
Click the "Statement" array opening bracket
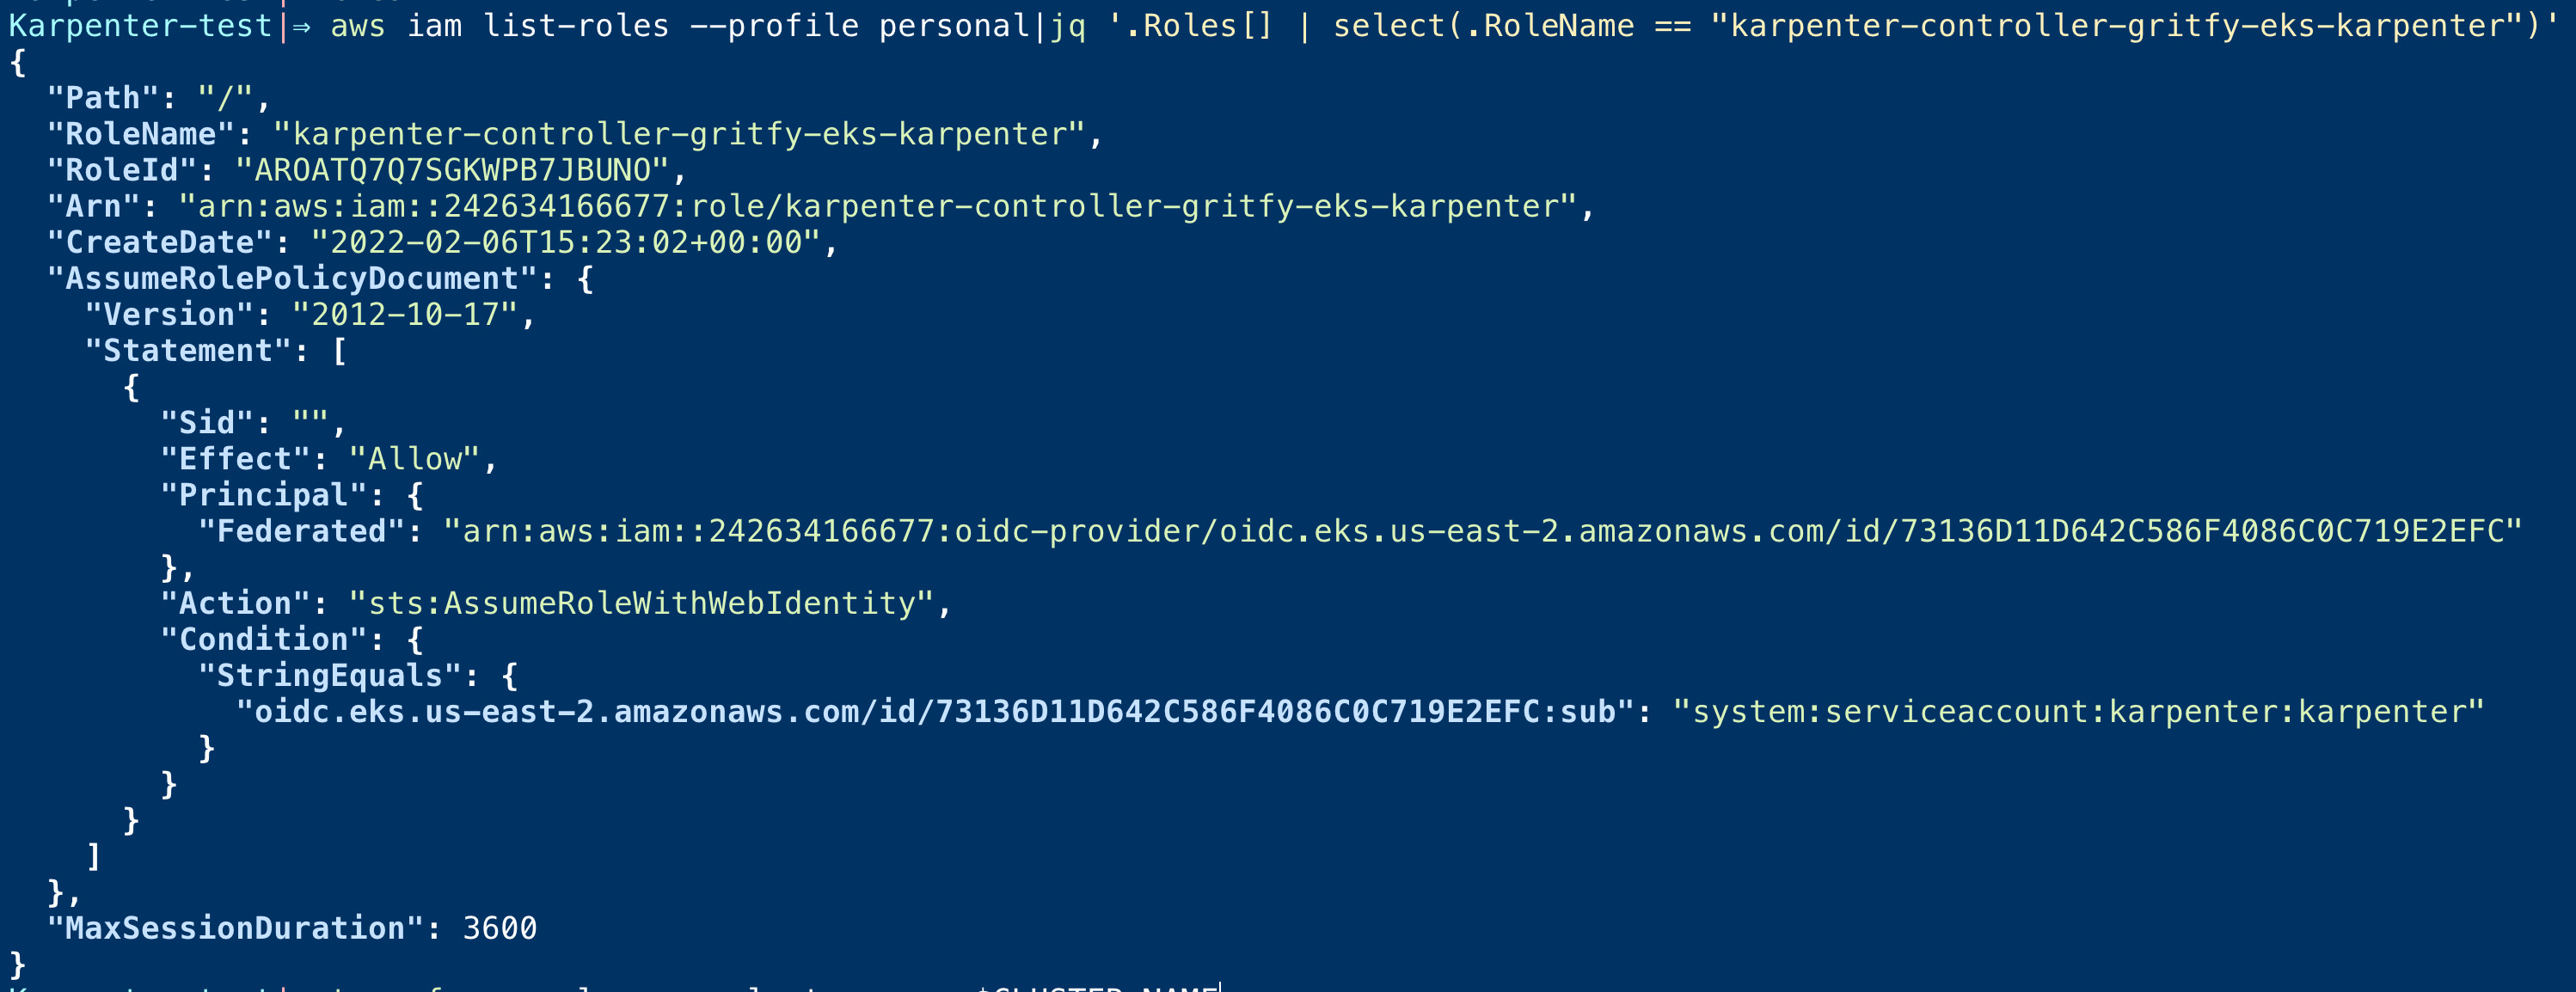[x=339, y=351]
